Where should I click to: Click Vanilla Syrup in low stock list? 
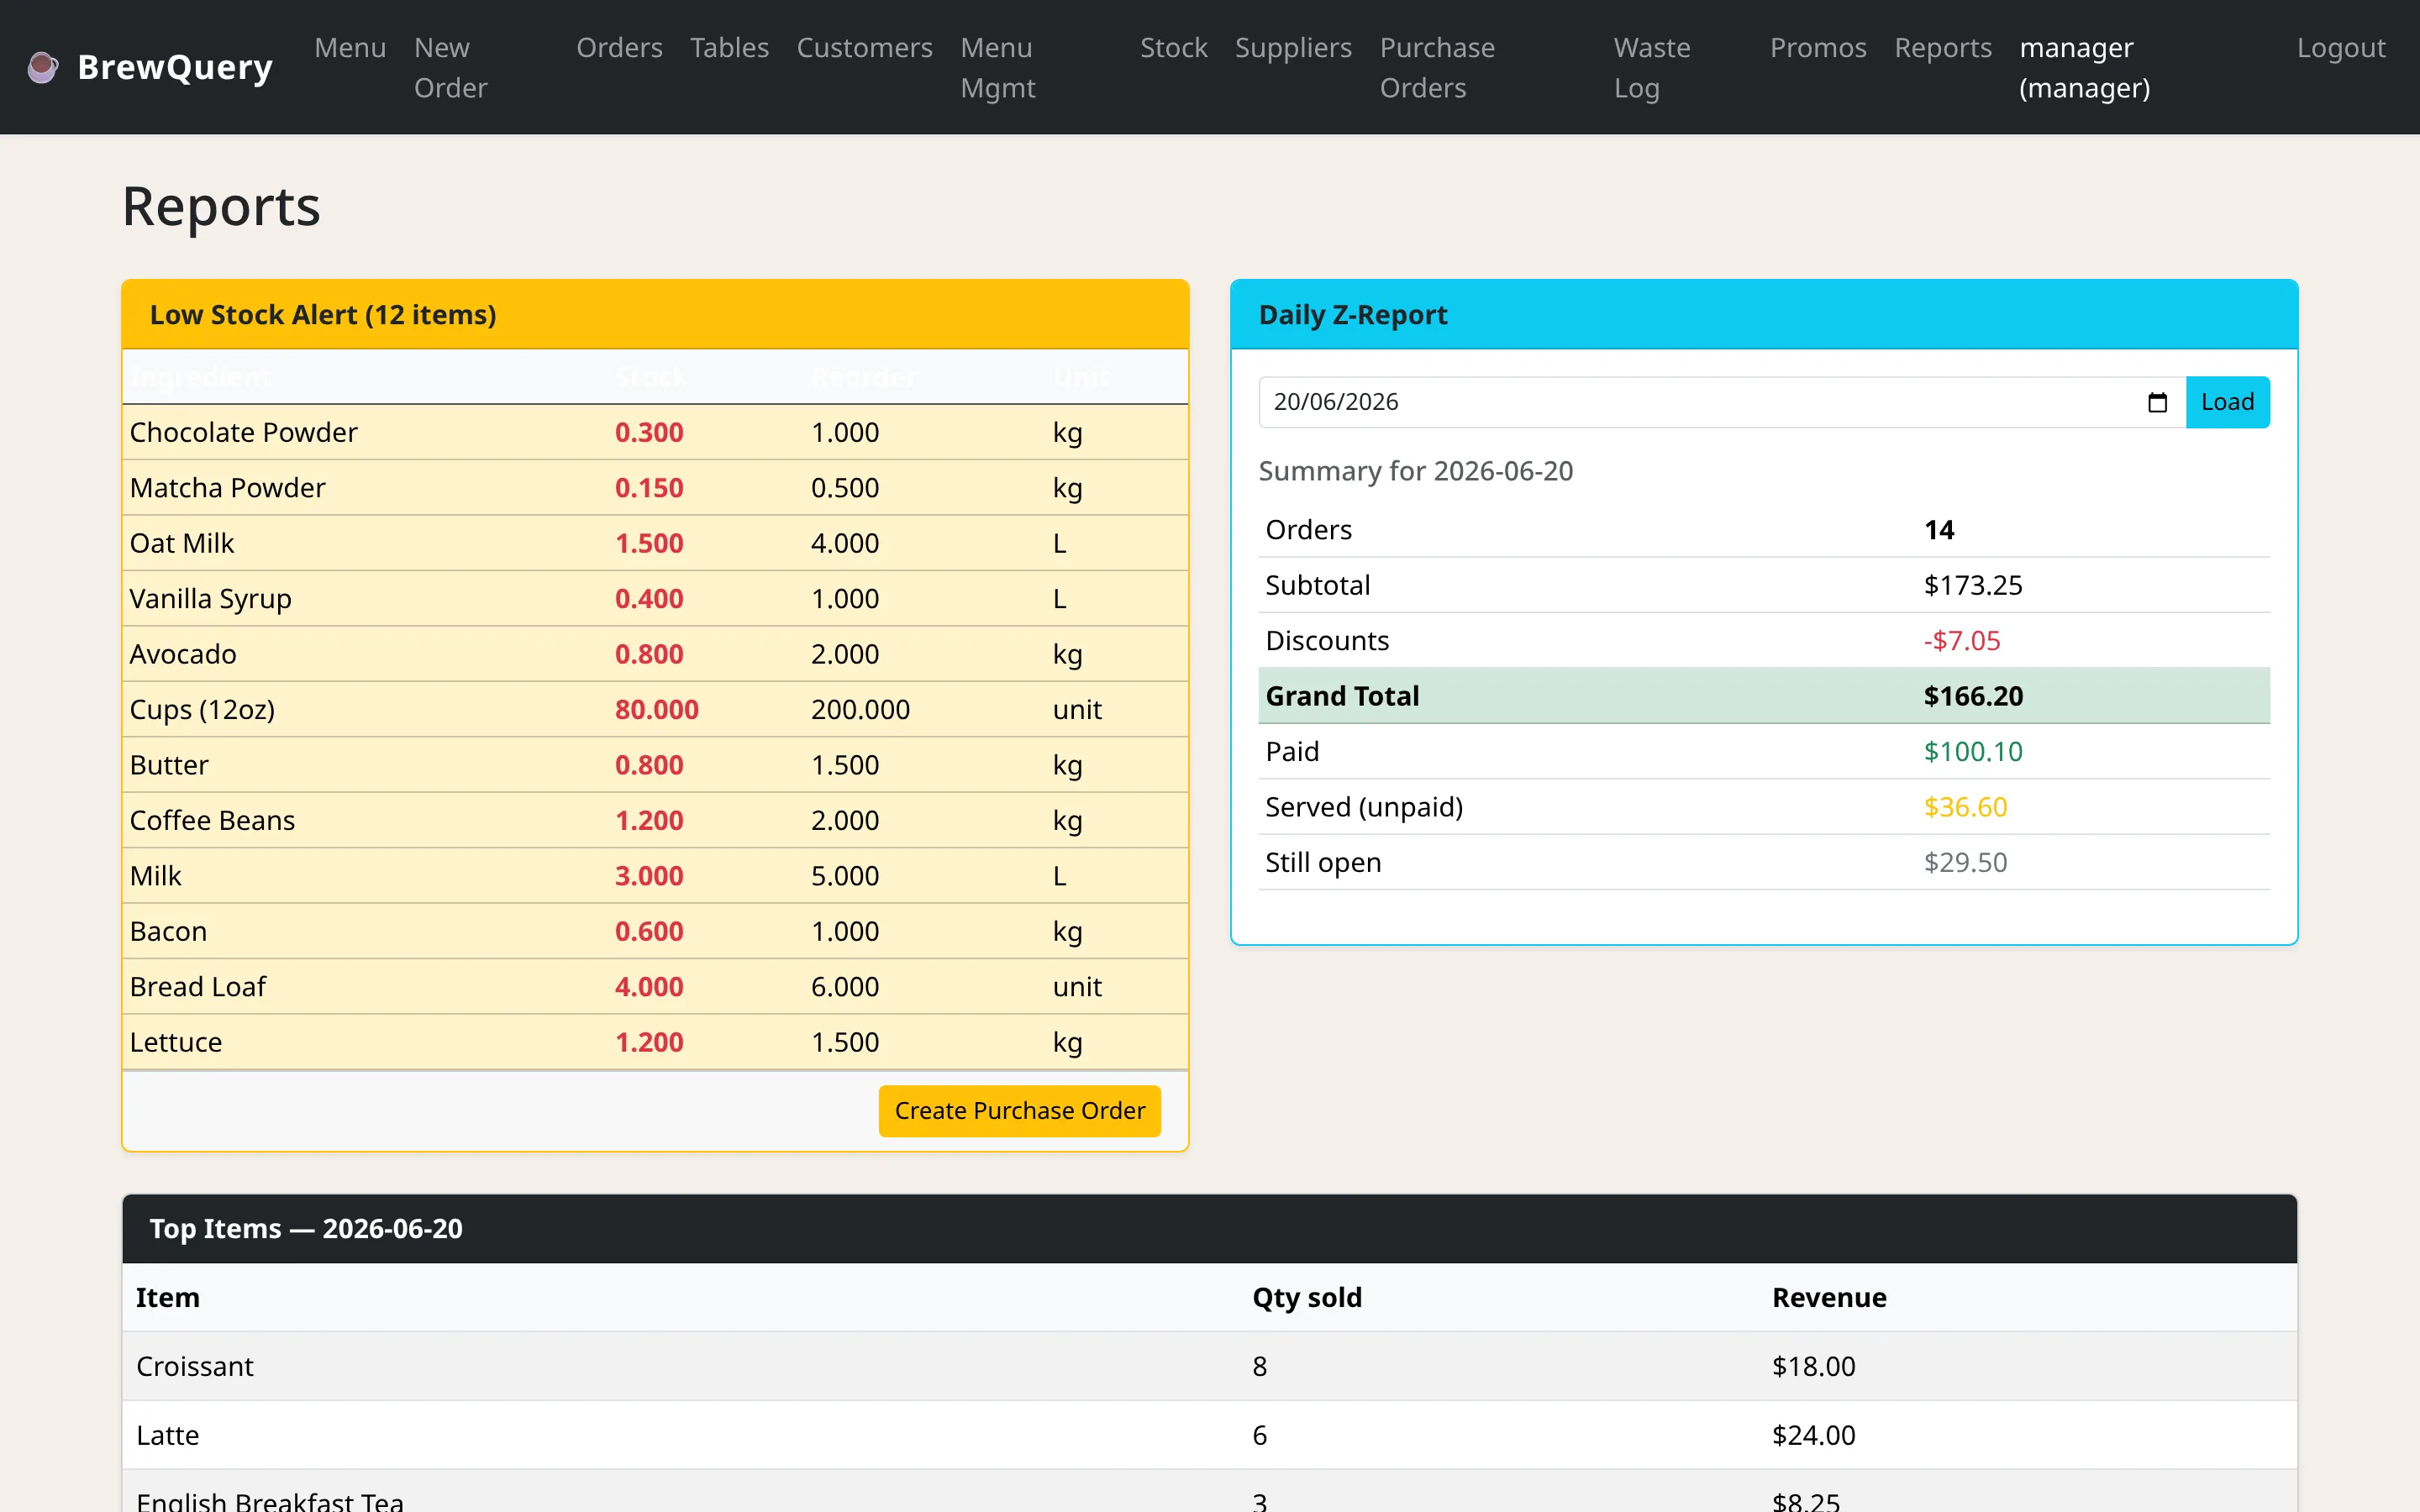click(x=210, y=599)
